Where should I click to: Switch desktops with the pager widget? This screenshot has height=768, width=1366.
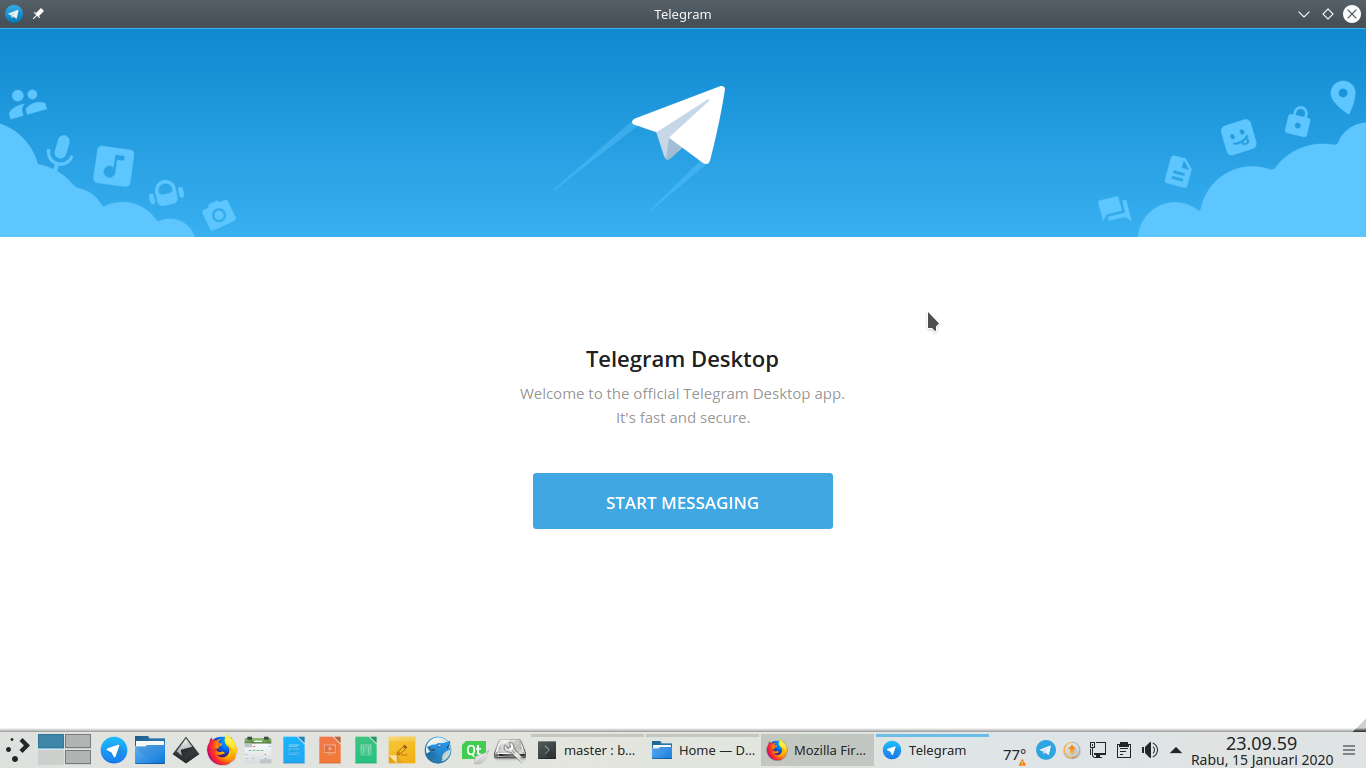coord(64,749)
